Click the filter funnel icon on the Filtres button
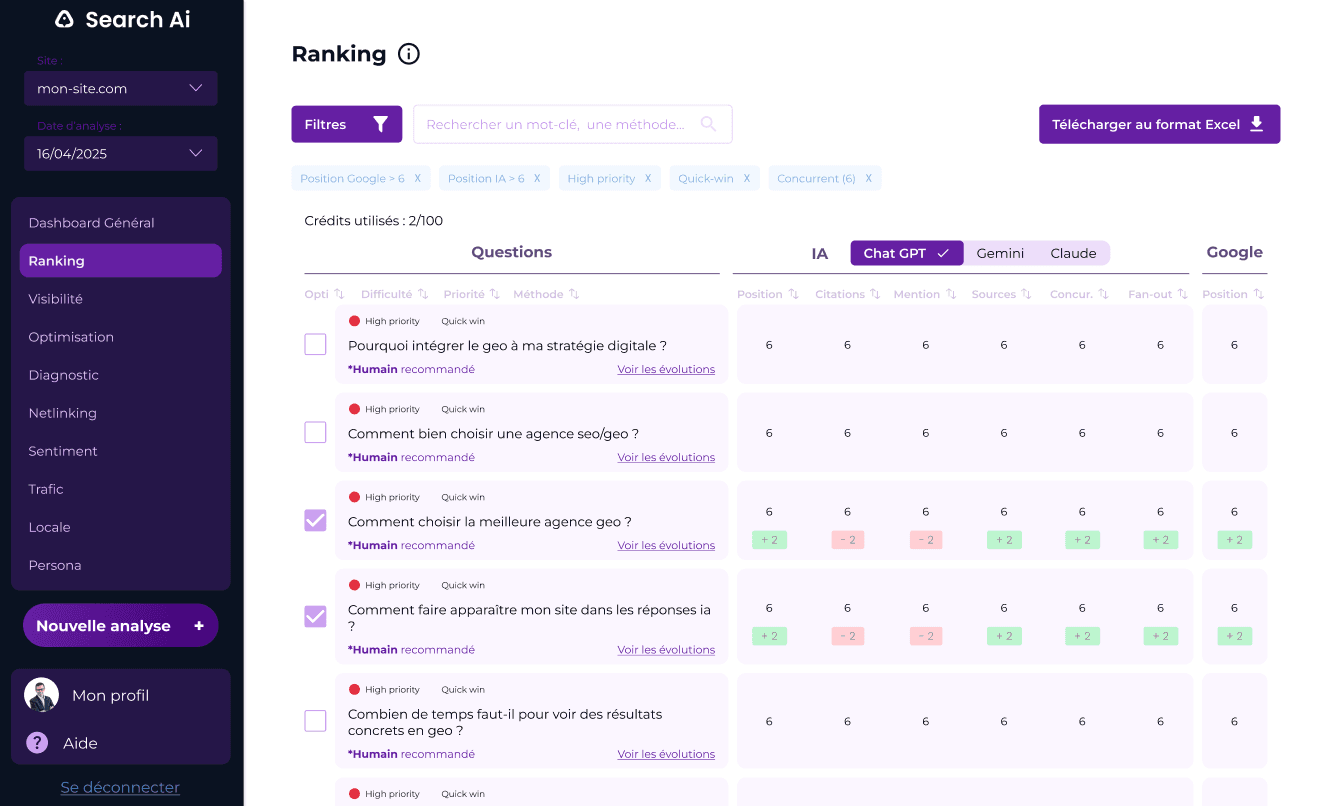 379,124
